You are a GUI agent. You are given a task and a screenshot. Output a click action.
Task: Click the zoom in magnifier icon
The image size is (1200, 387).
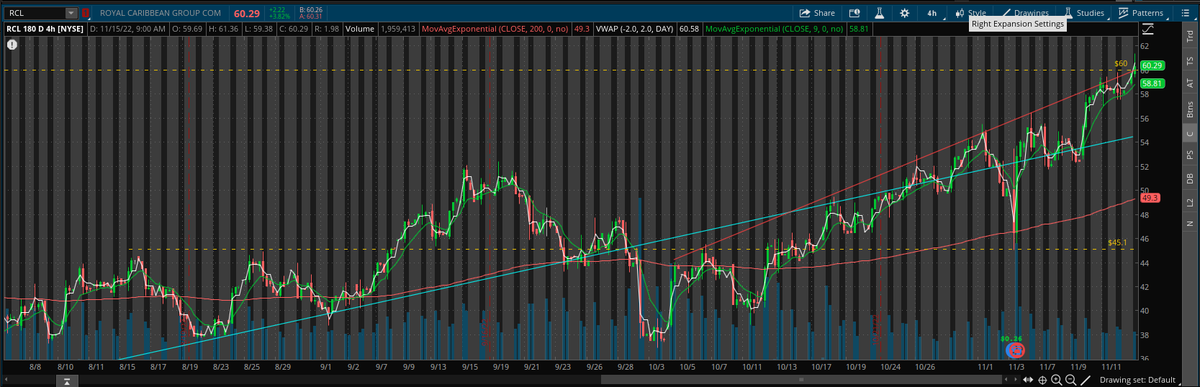(x=1056, y=381)
